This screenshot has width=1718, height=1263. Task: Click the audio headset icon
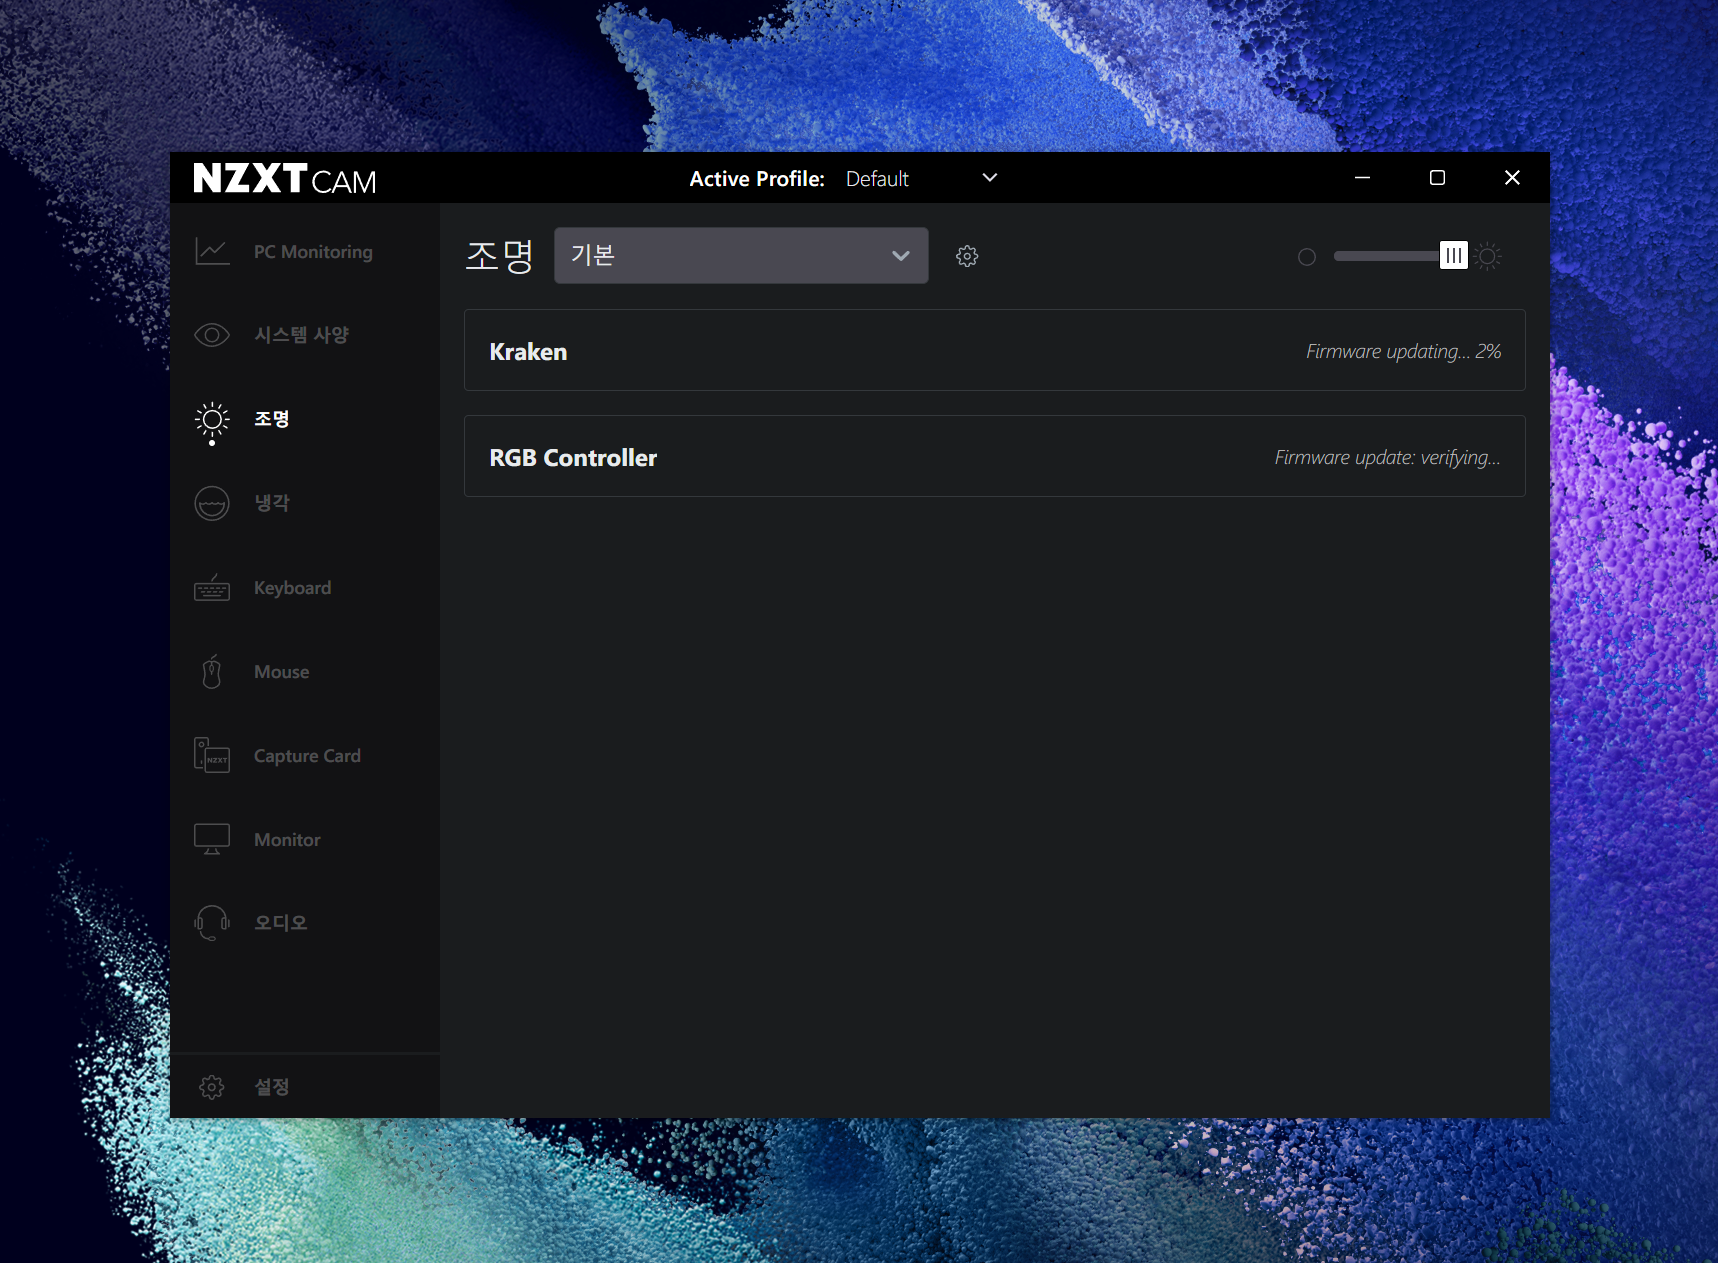click(212, 923)
